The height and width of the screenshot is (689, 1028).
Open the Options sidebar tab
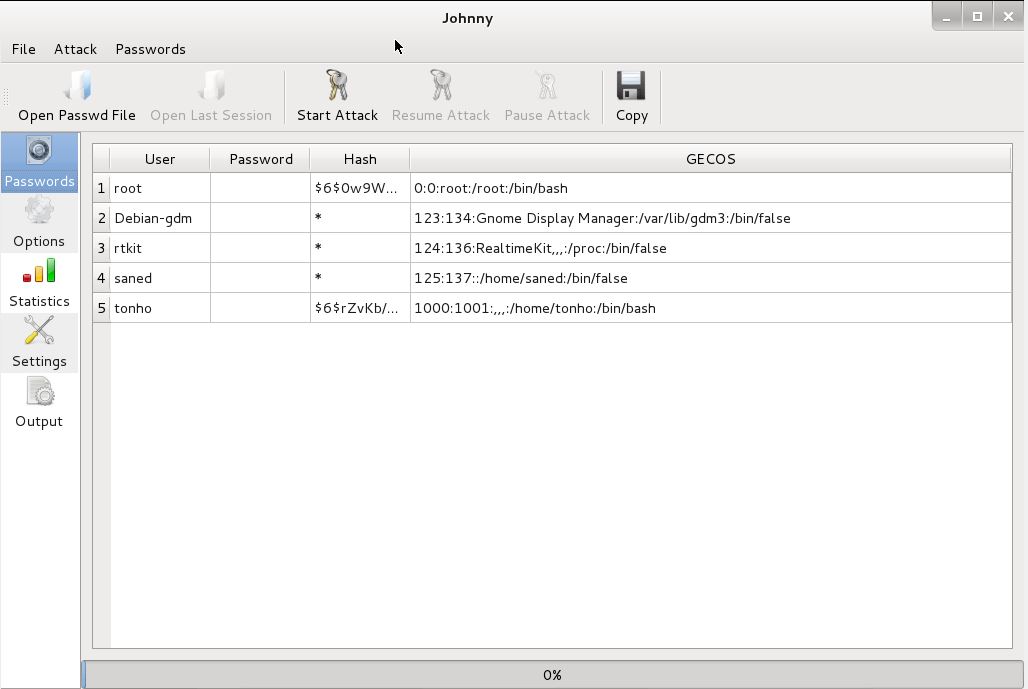pos(39,222)
